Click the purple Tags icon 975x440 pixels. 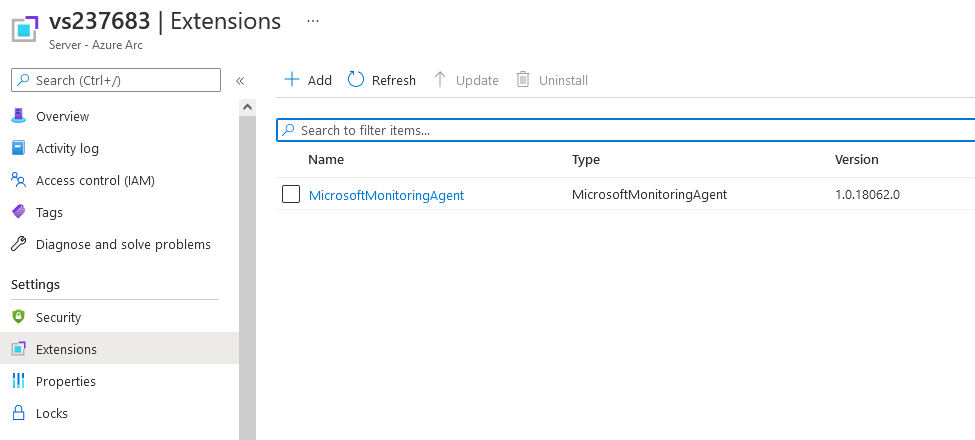pos(19,212)
